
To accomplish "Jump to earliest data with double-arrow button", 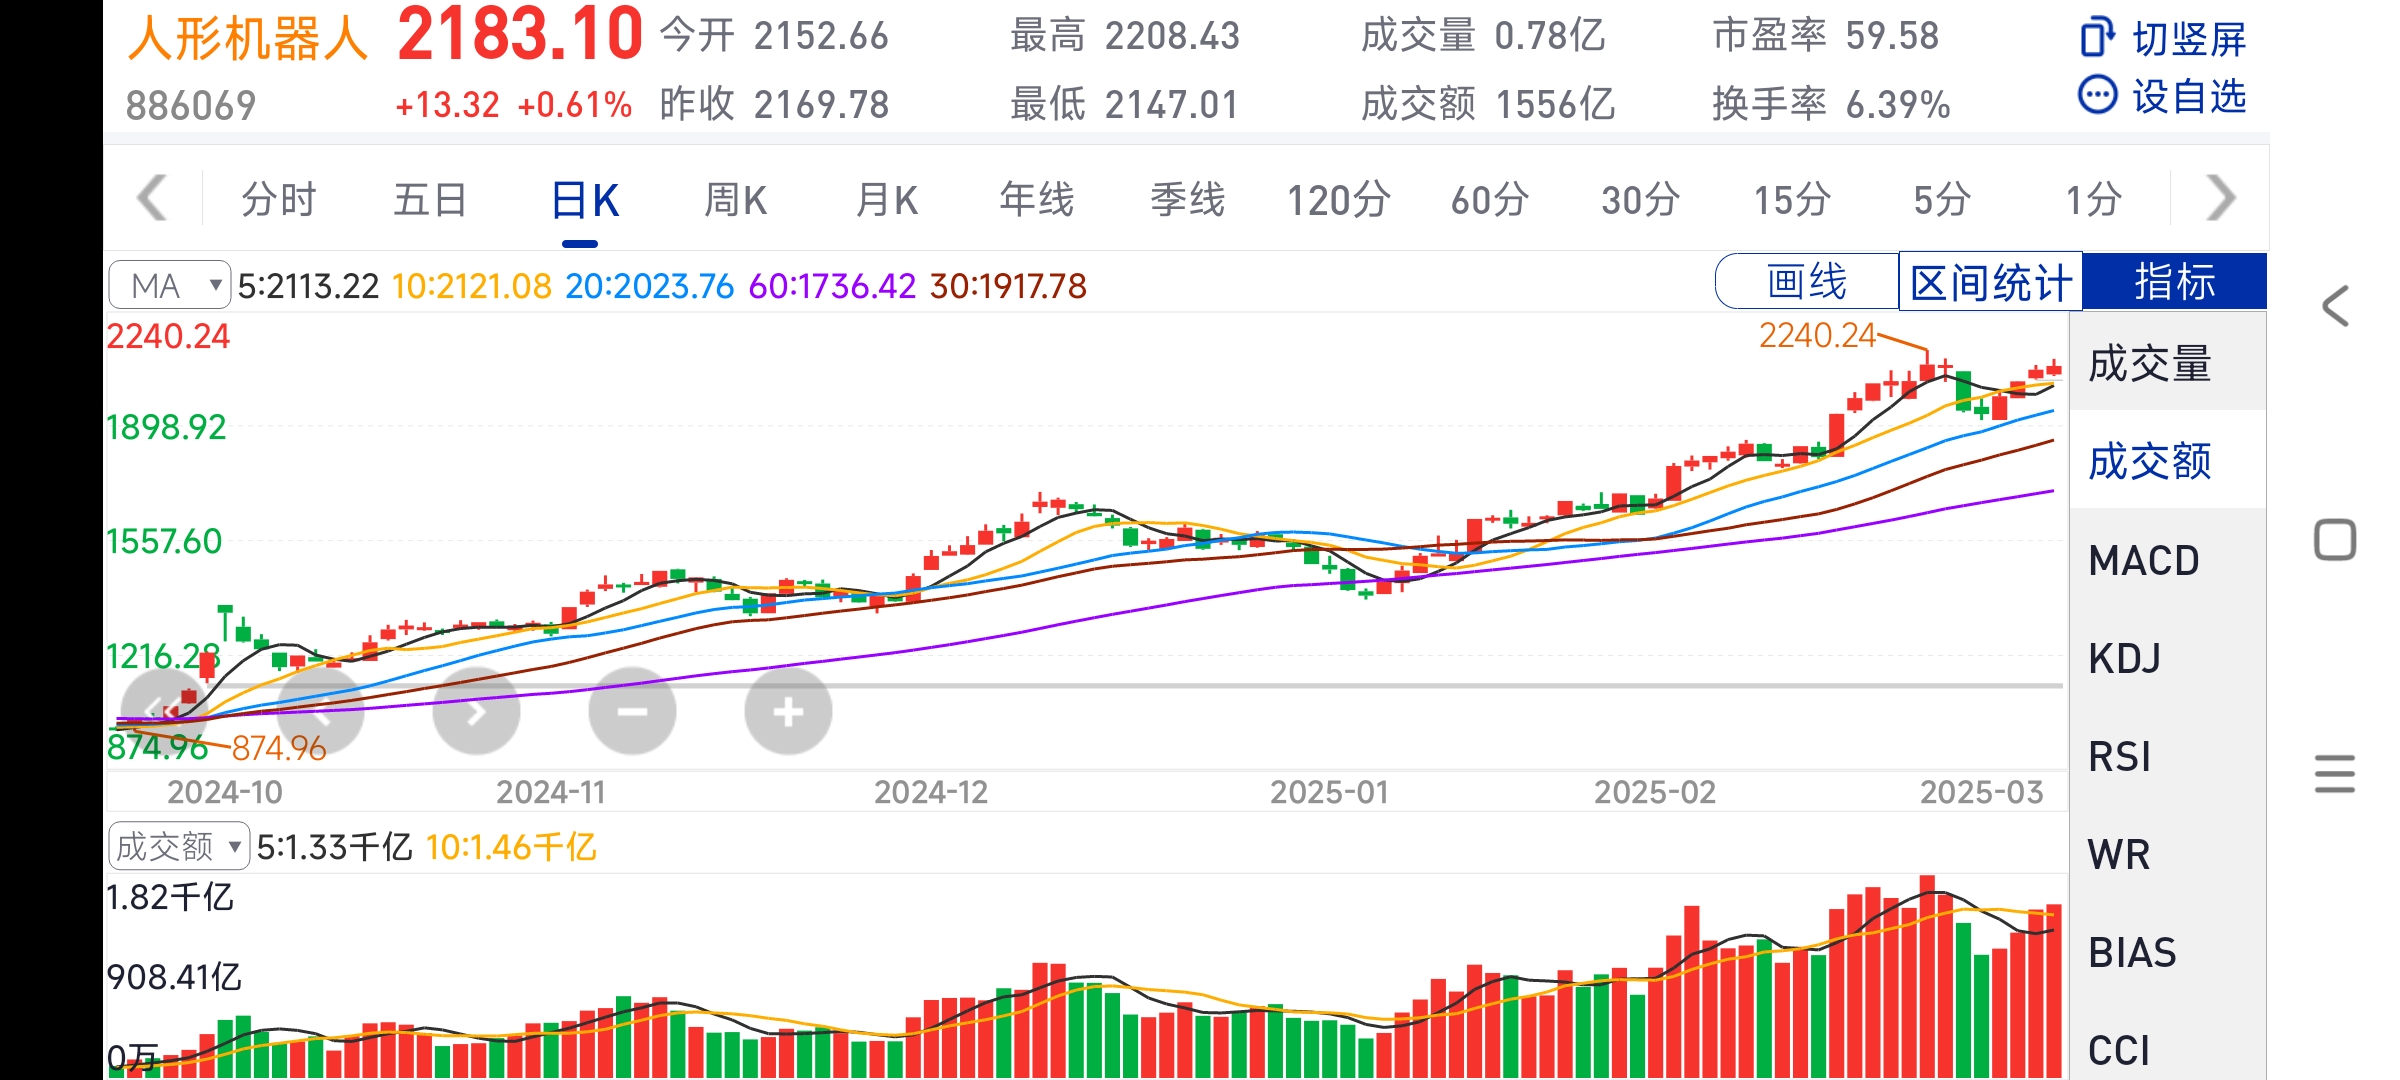I will (x=164, y=711).
